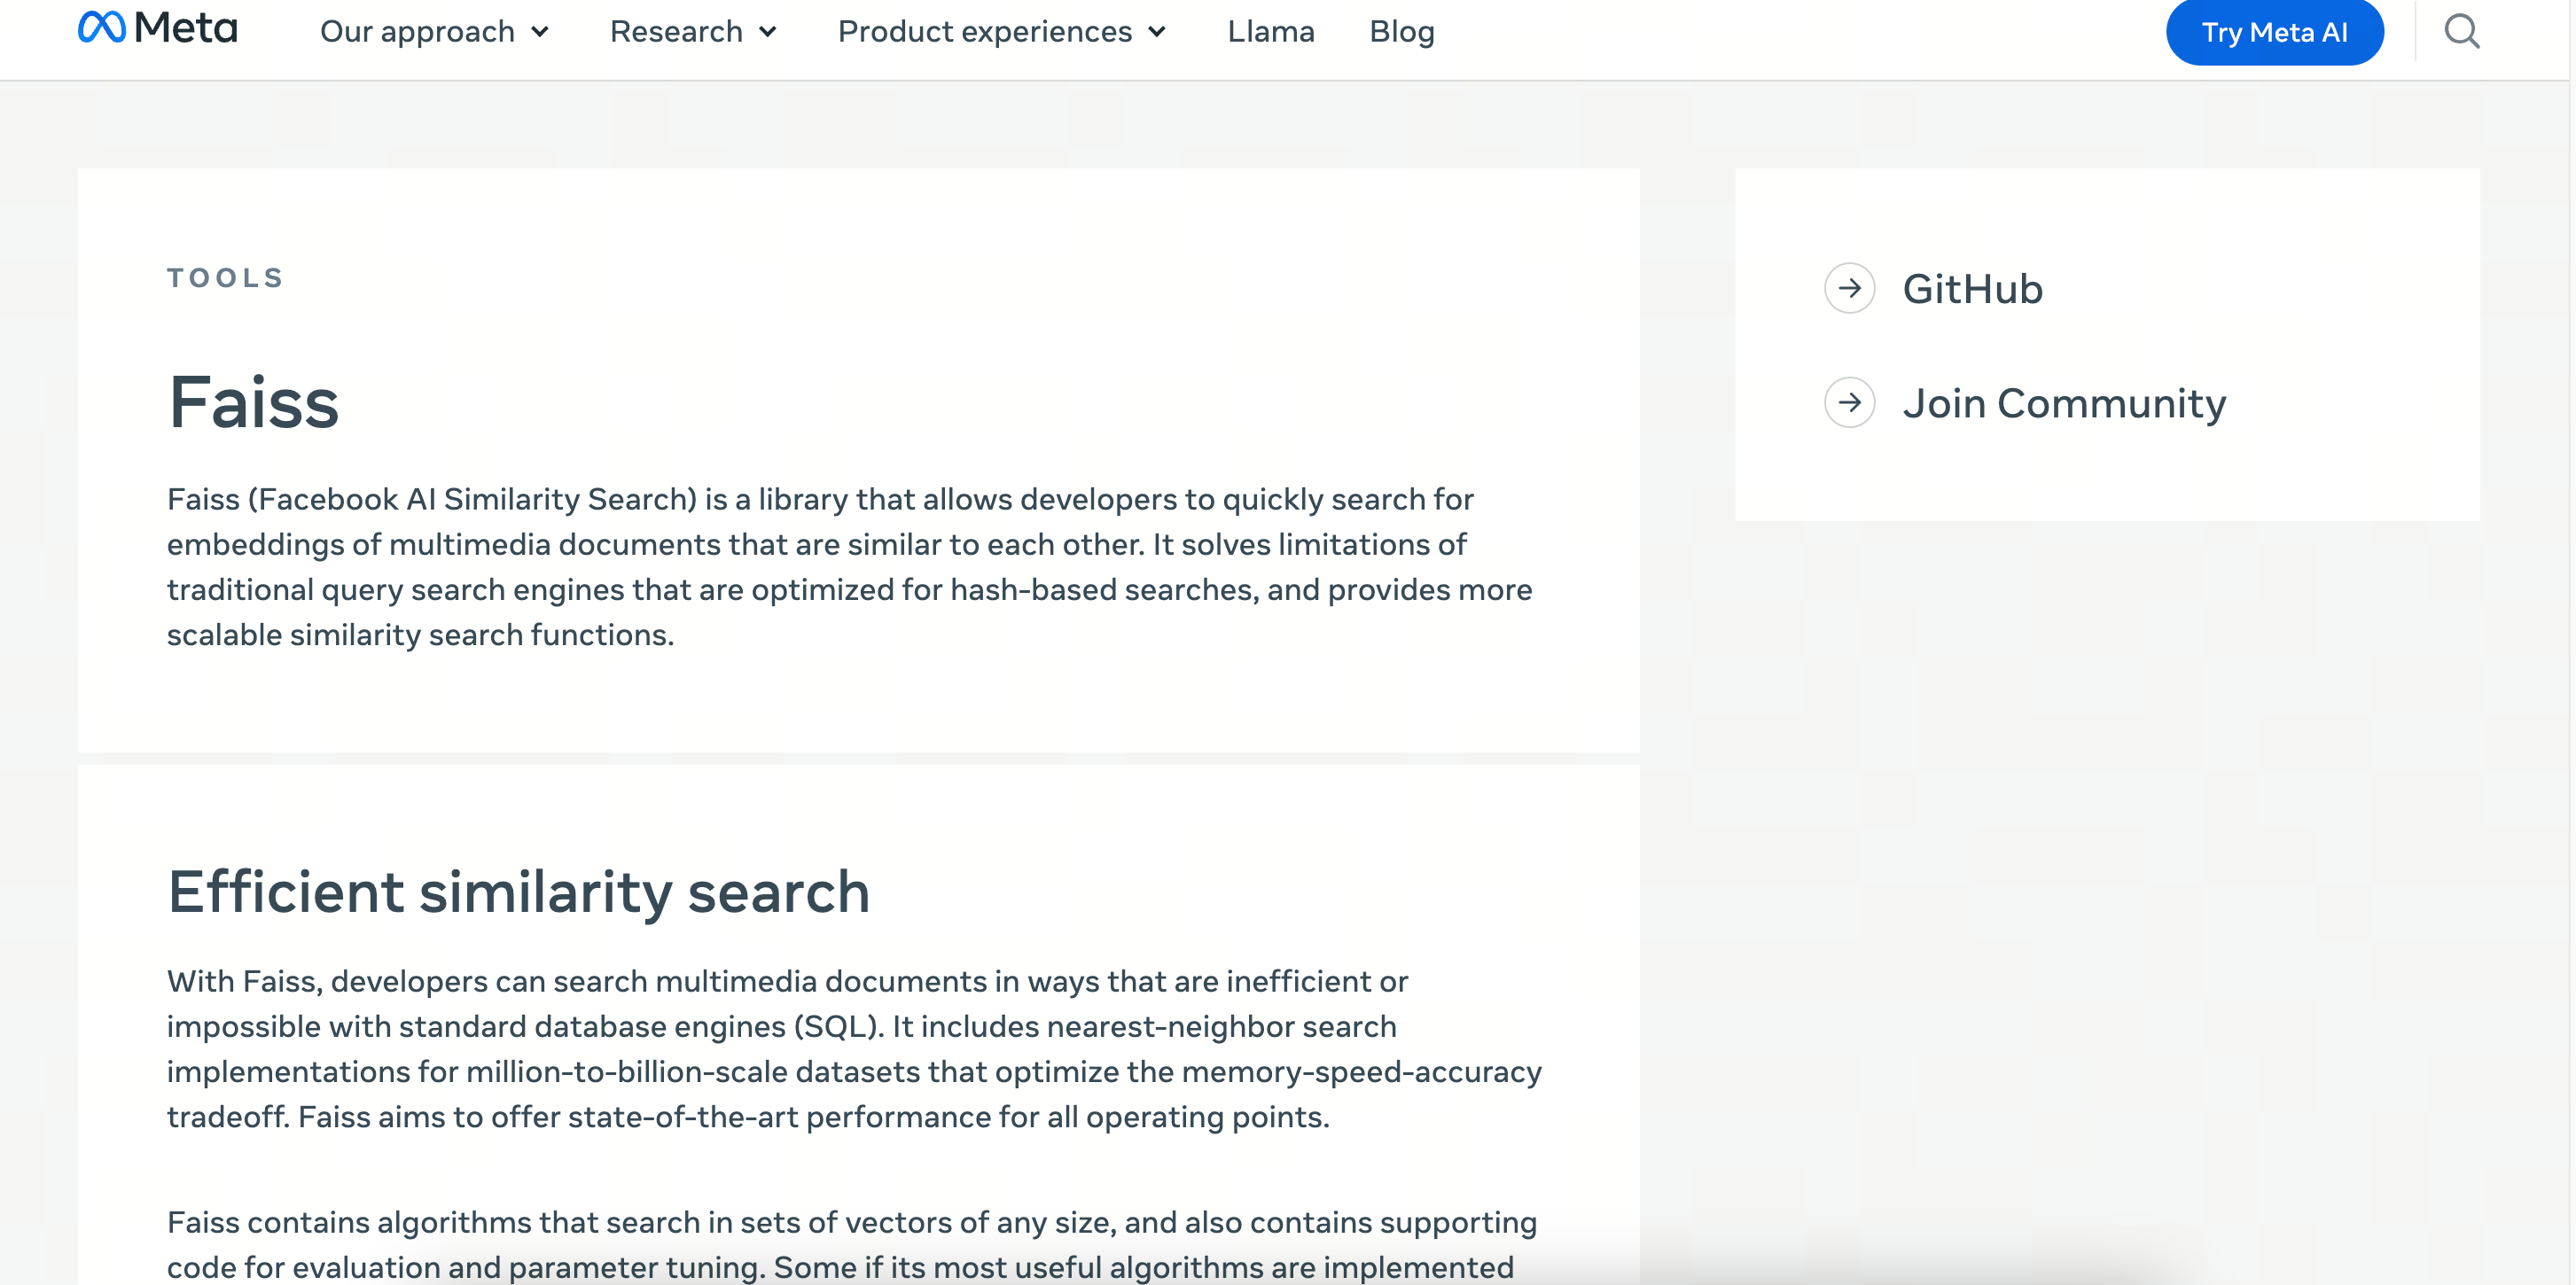Open the Product experiences menu
2576x1285 pixels.
(x=984, y=32)
